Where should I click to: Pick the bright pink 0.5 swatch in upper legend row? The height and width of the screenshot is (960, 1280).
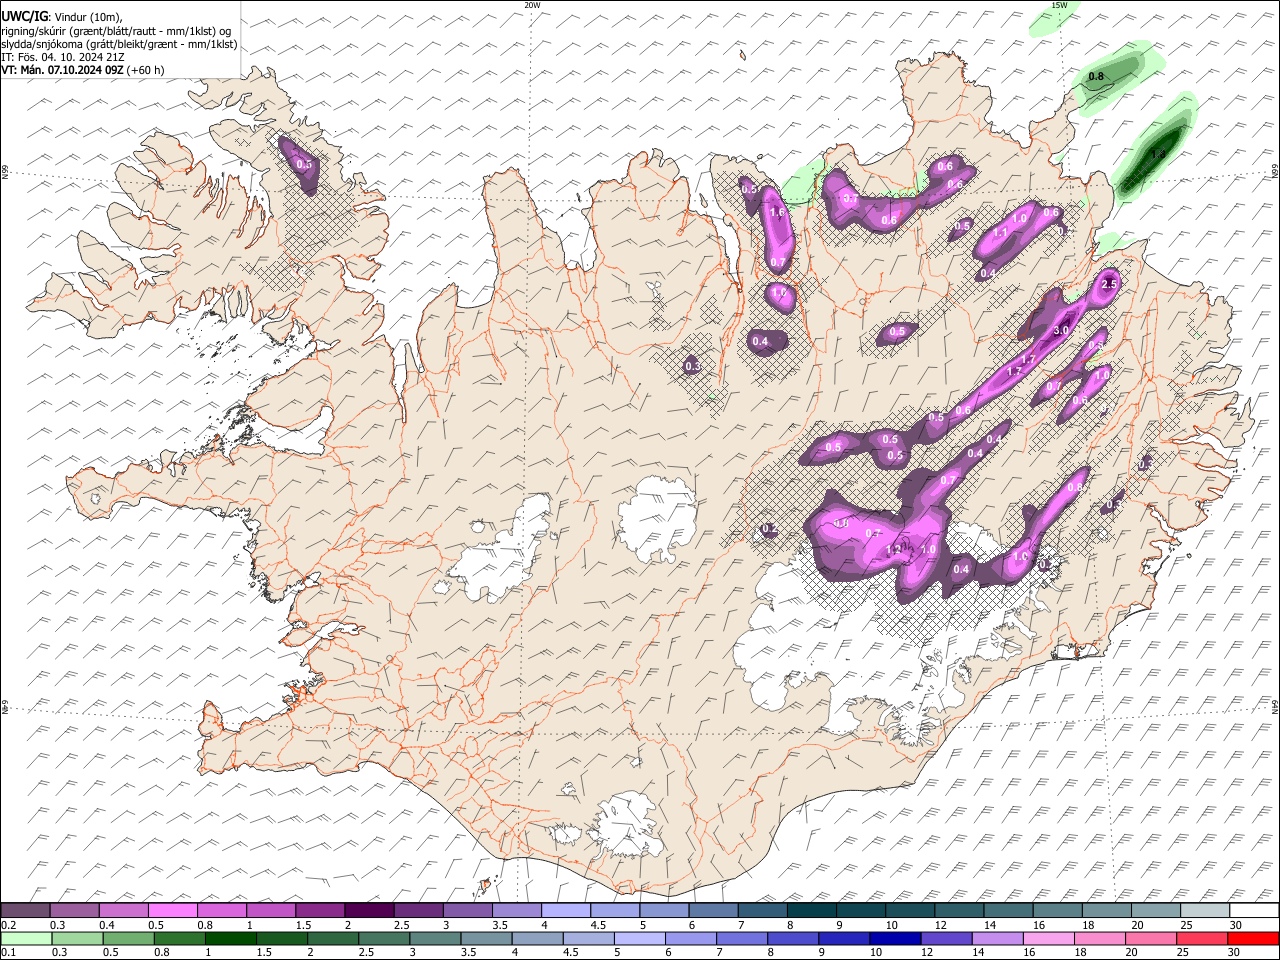point(172,911)
